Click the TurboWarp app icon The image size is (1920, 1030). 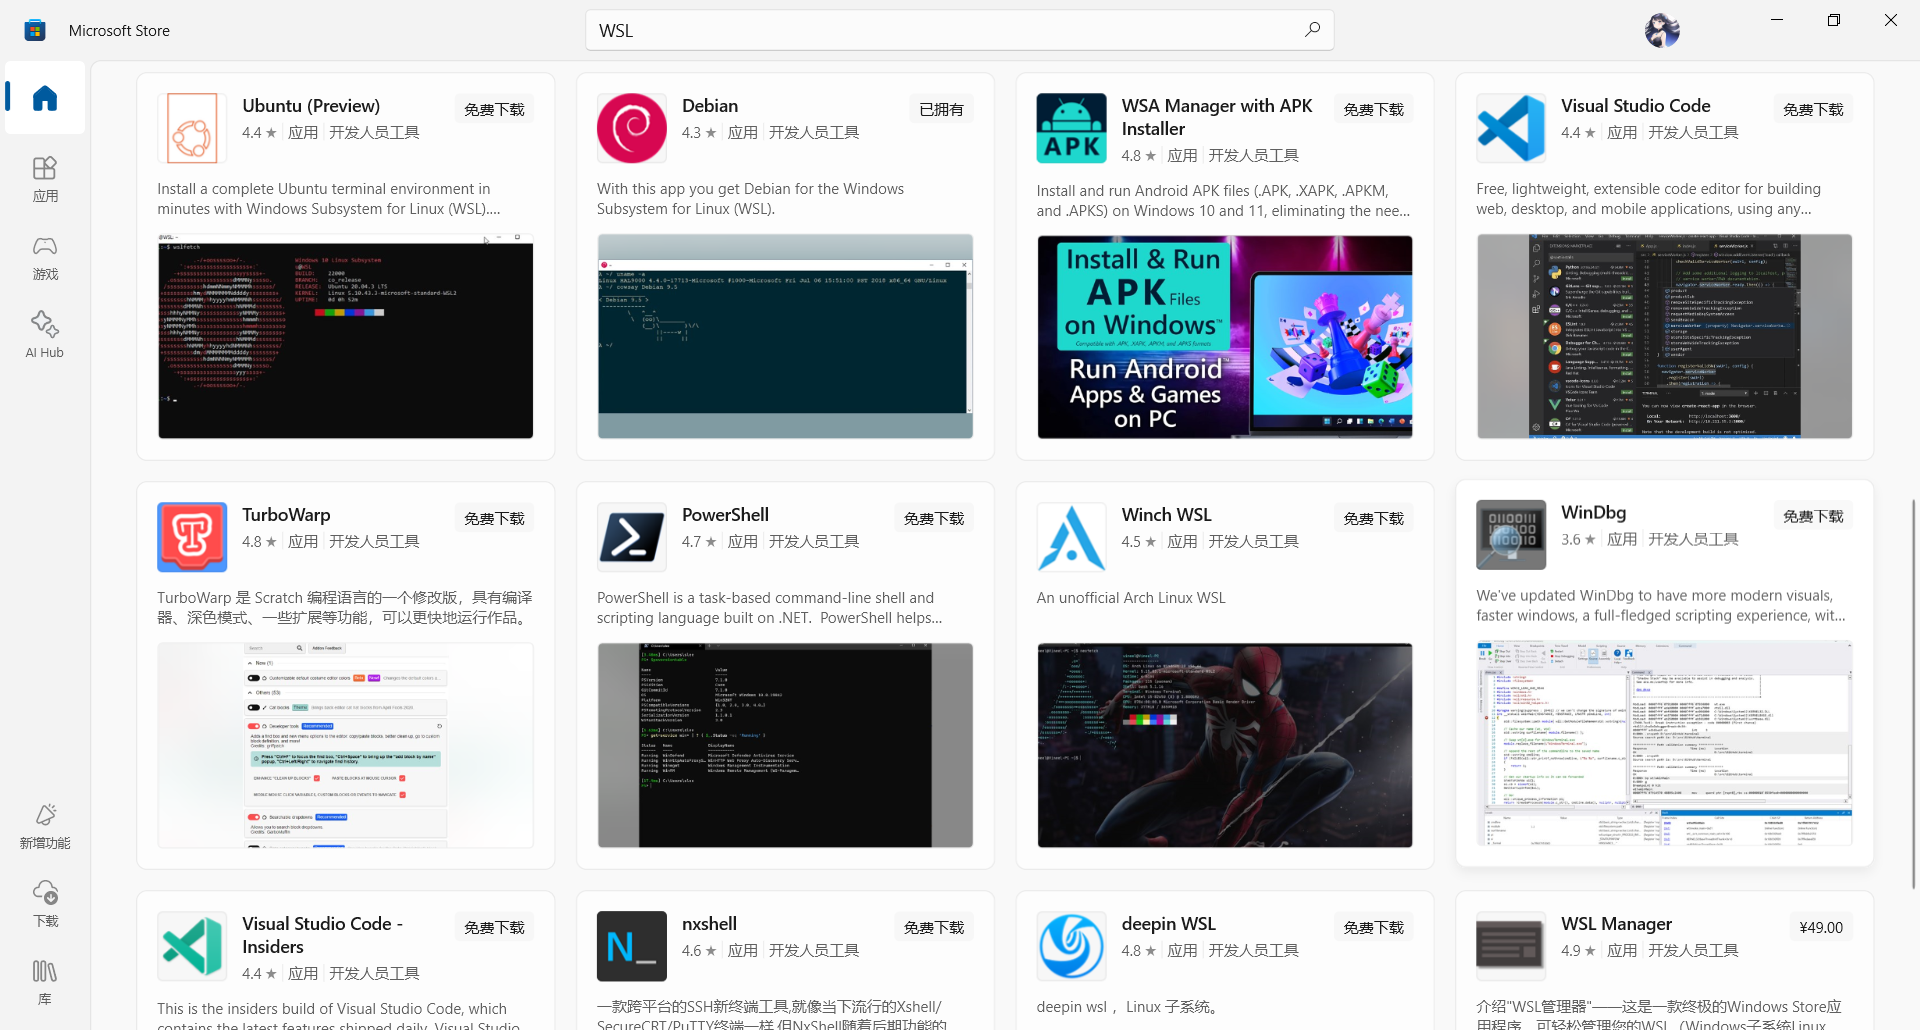[192, 537]
